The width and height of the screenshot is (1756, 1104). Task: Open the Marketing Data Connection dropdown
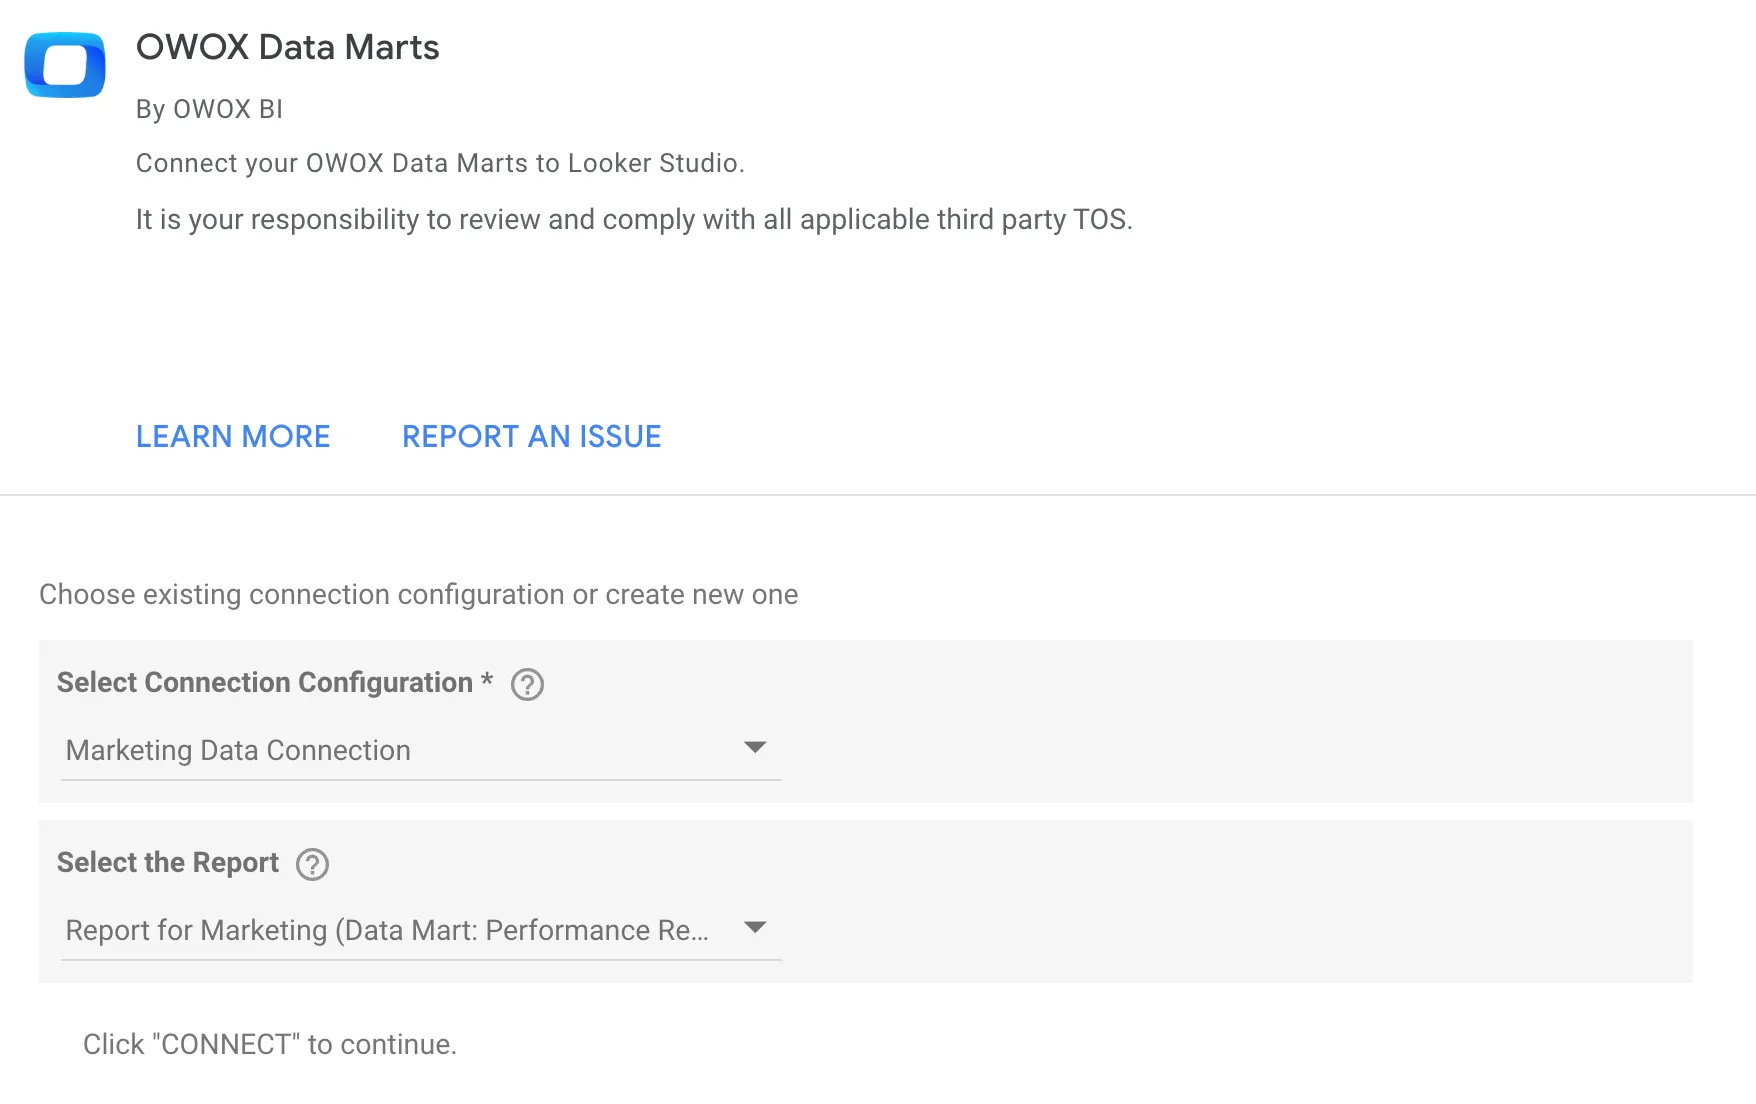[421, 750]
